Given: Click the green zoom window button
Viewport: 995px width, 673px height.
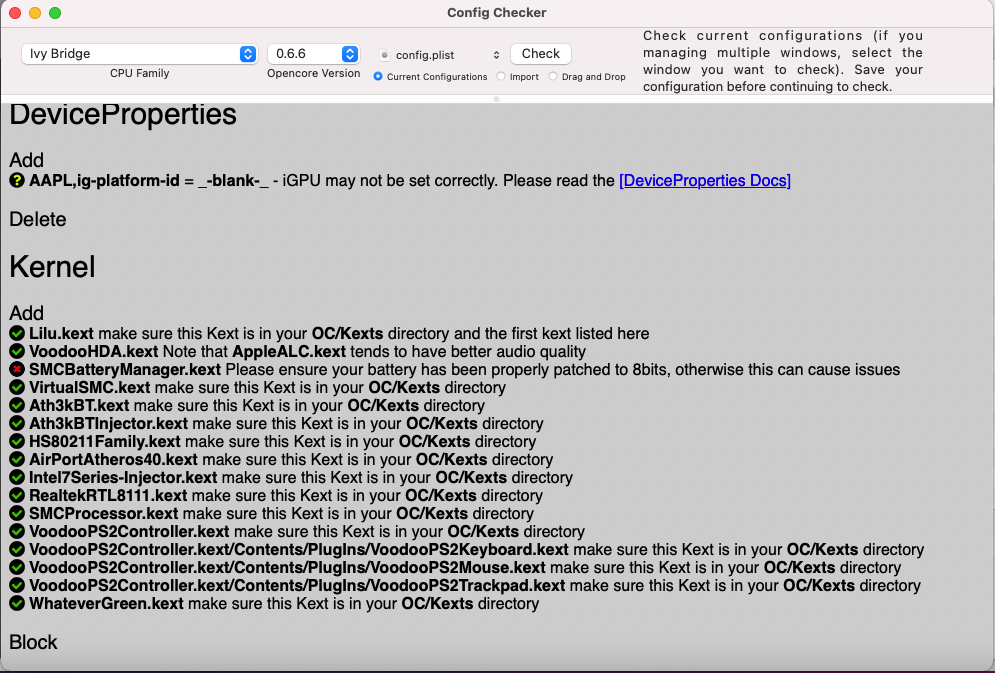Looking at the screenshot, I should point(55,13).
